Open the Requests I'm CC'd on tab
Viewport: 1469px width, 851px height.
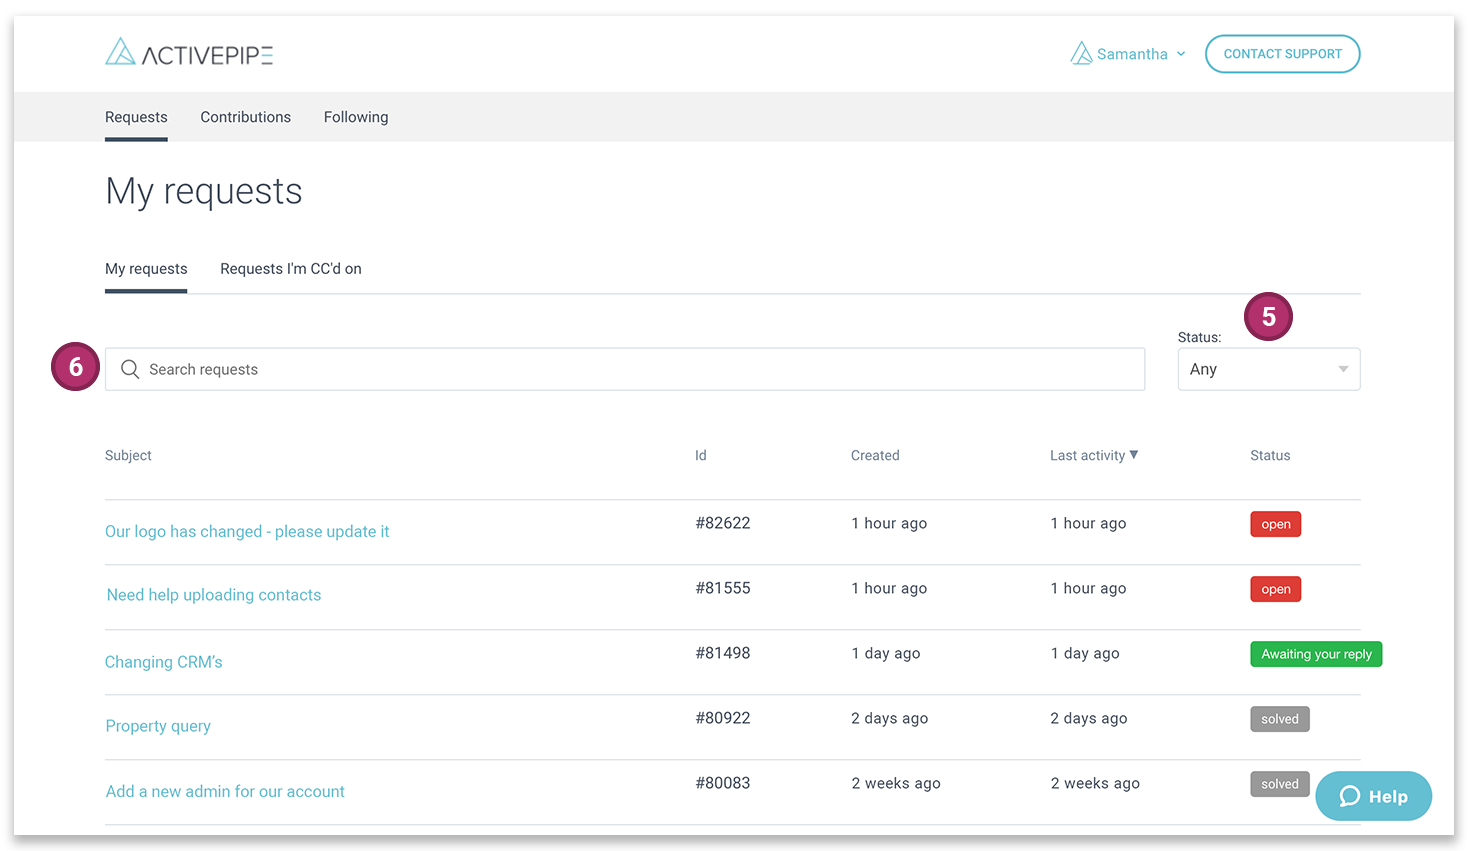point(290,269)
